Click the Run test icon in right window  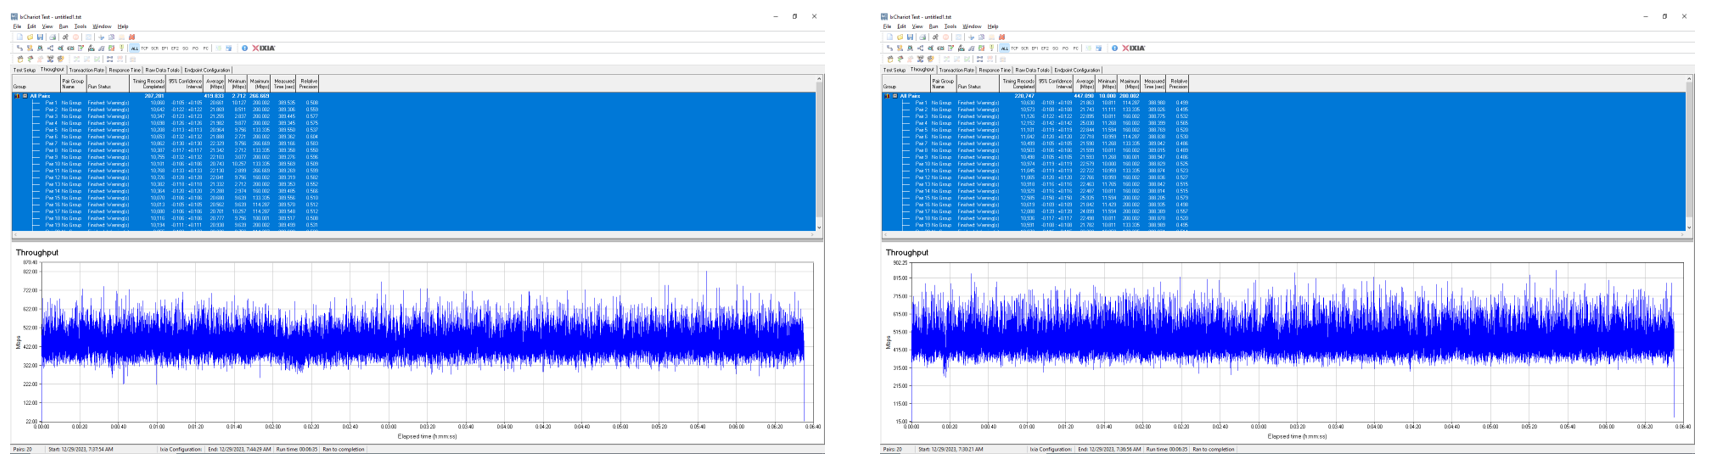click(x=935, y=37)
